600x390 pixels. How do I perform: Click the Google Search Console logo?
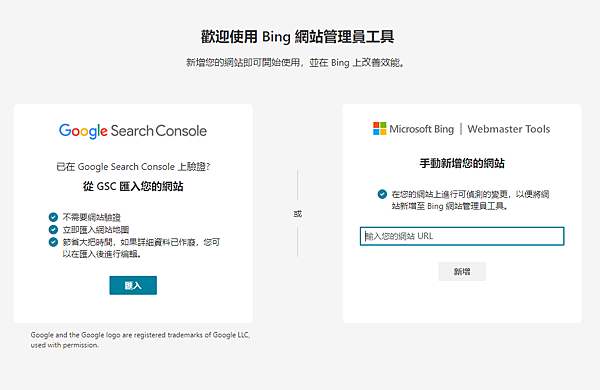tap(133, 131)
